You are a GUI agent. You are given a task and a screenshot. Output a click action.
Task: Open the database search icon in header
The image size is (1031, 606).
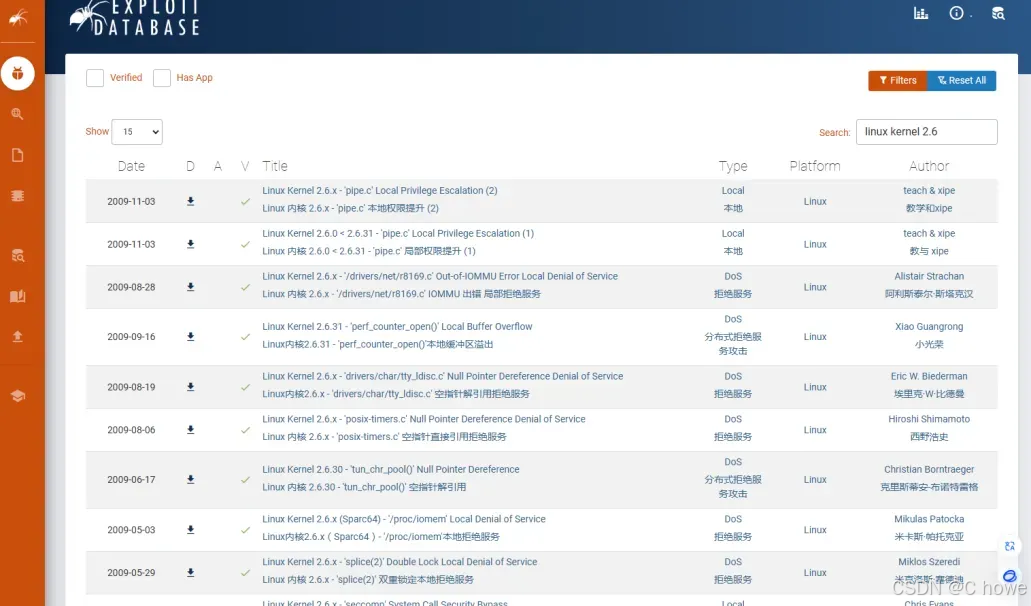[x=997, y=13]
